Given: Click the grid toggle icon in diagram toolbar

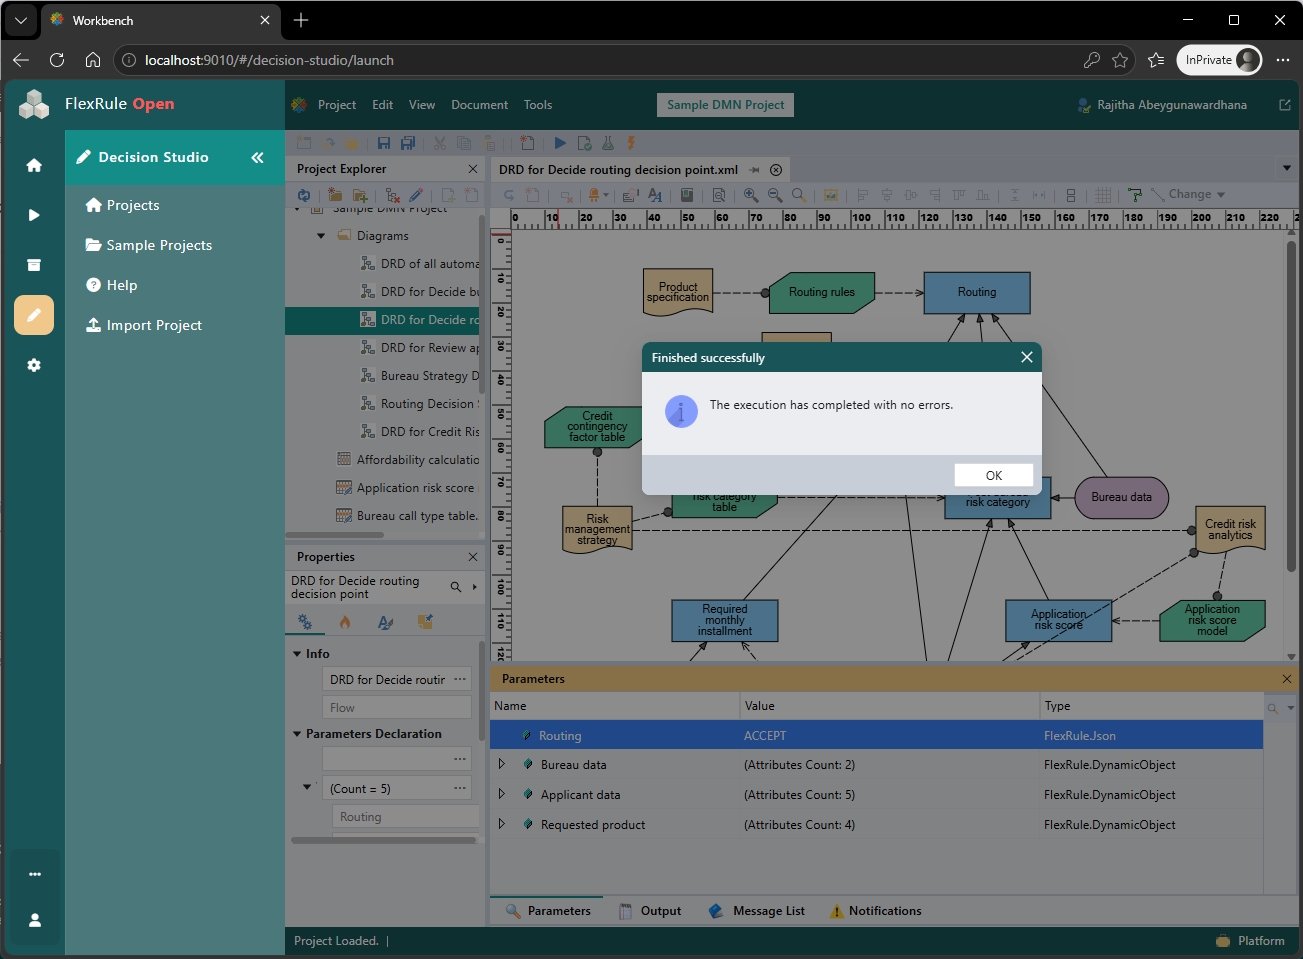Looking at the screenshot, I should [x=1103, y=195].
